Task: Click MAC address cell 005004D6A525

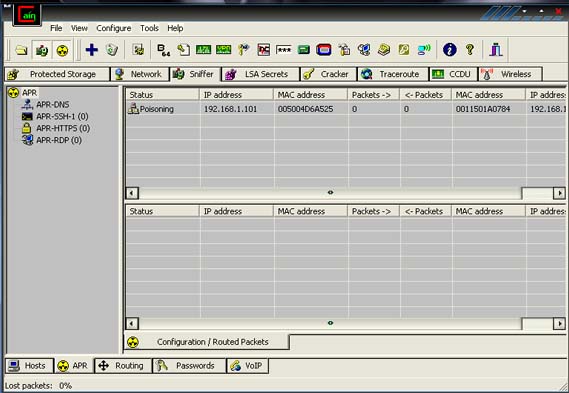Action: pos(305,109)
